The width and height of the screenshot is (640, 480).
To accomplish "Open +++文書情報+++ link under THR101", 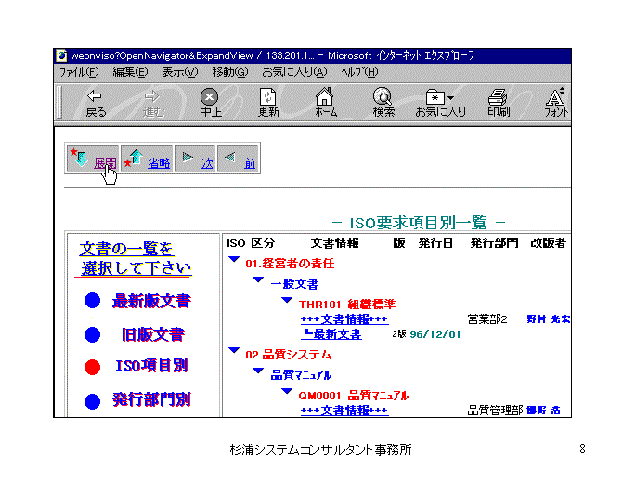I will pos(344,319).
